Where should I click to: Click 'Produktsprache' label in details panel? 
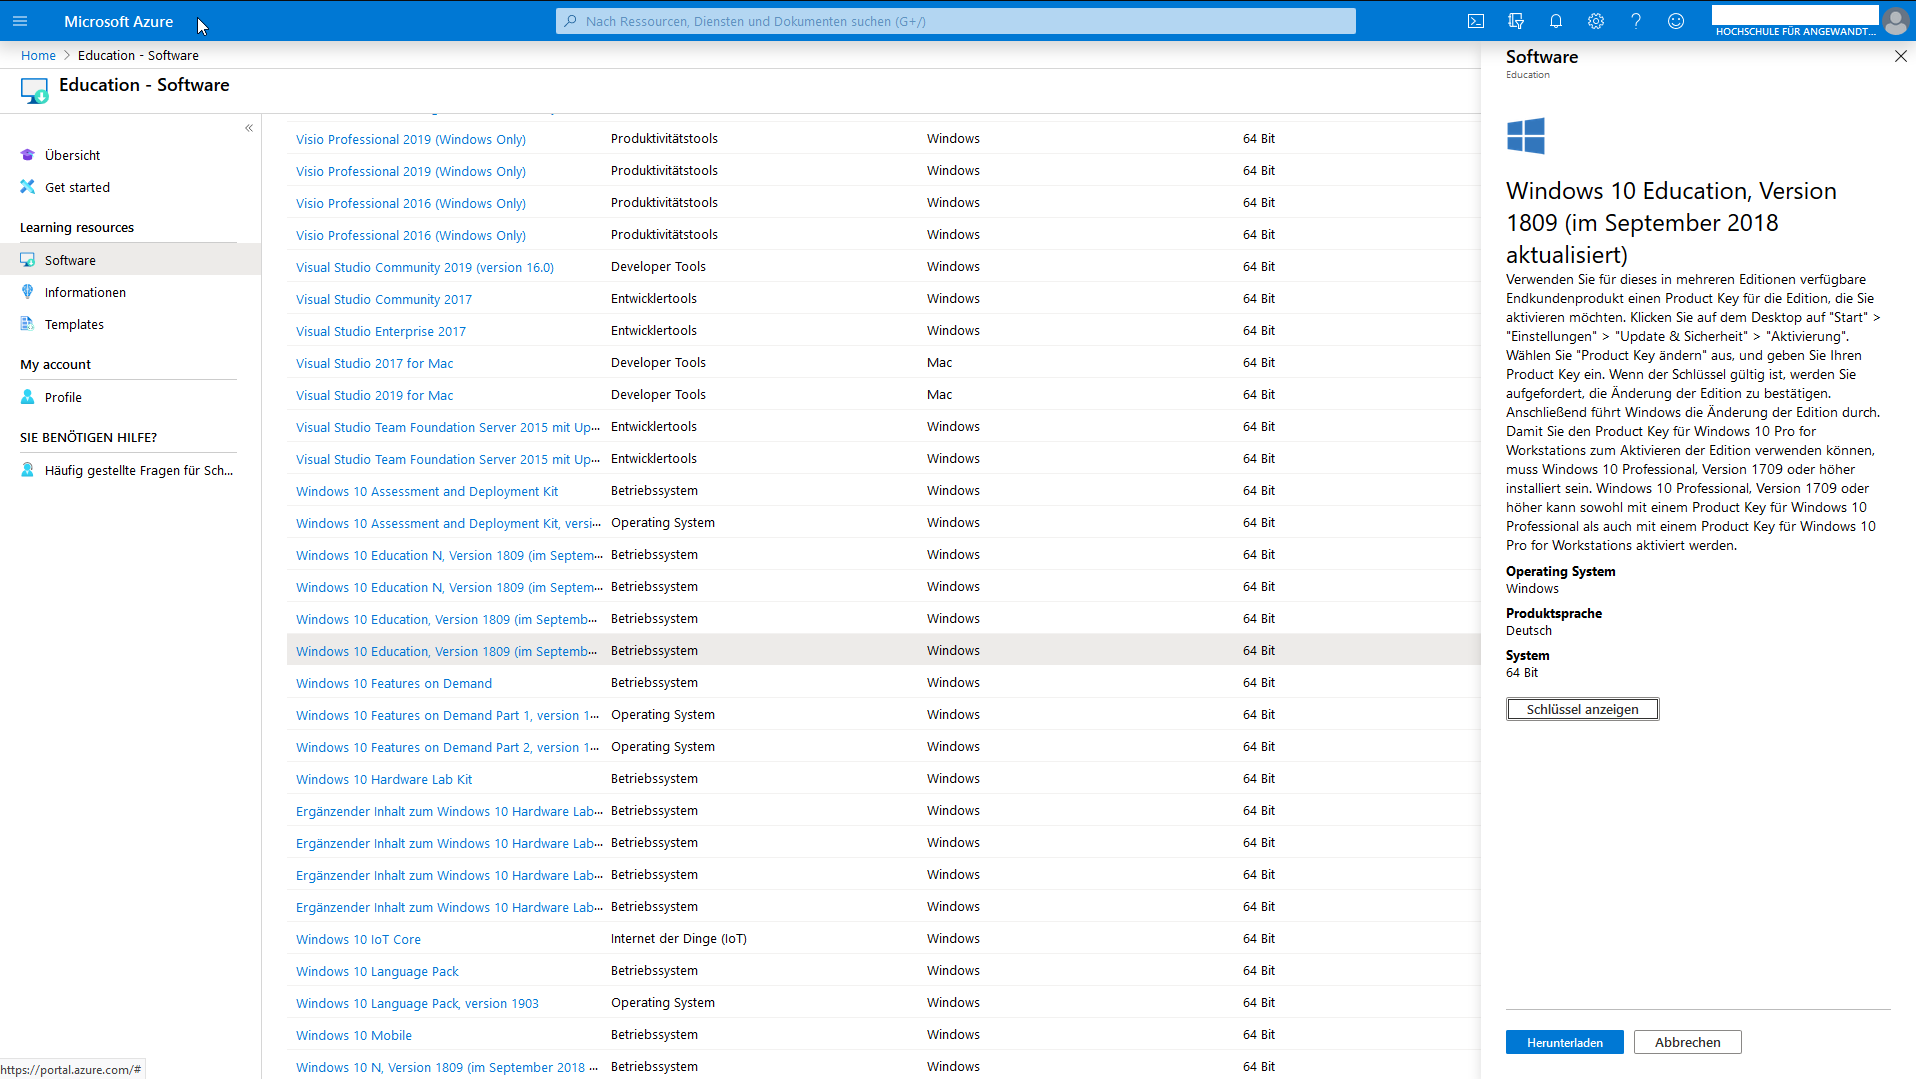[1554, 613]
